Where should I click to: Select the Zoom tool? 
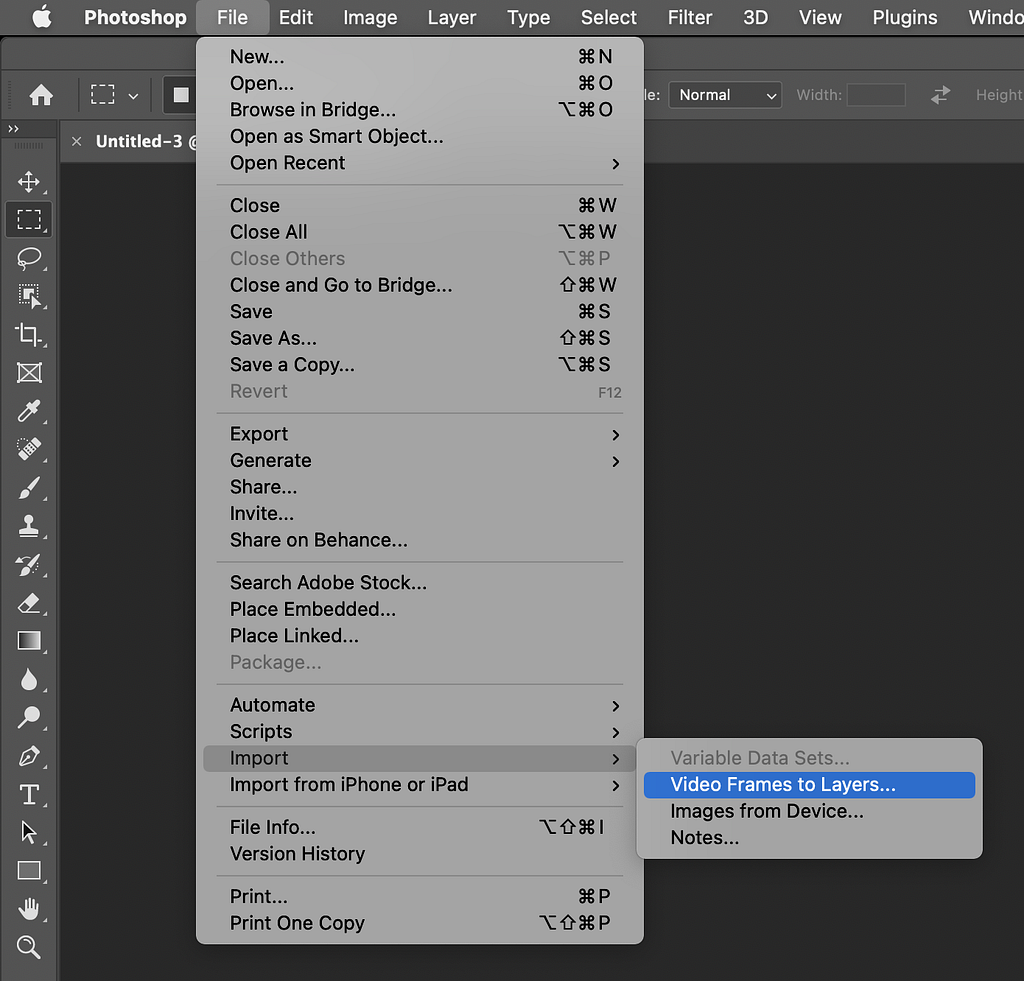(29, 947)
